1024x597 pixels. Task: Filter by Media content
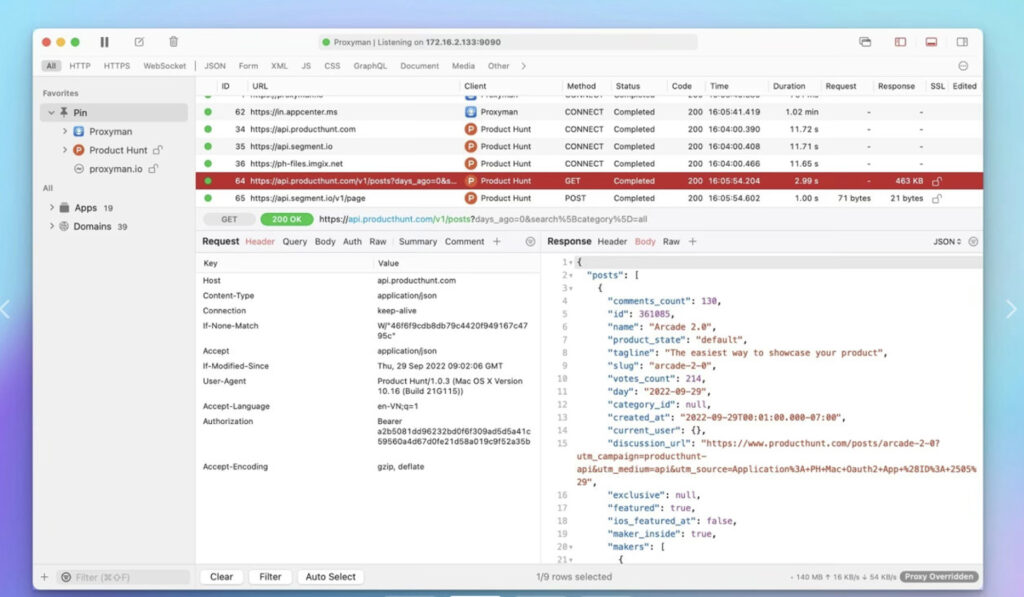tap(463, 66)
